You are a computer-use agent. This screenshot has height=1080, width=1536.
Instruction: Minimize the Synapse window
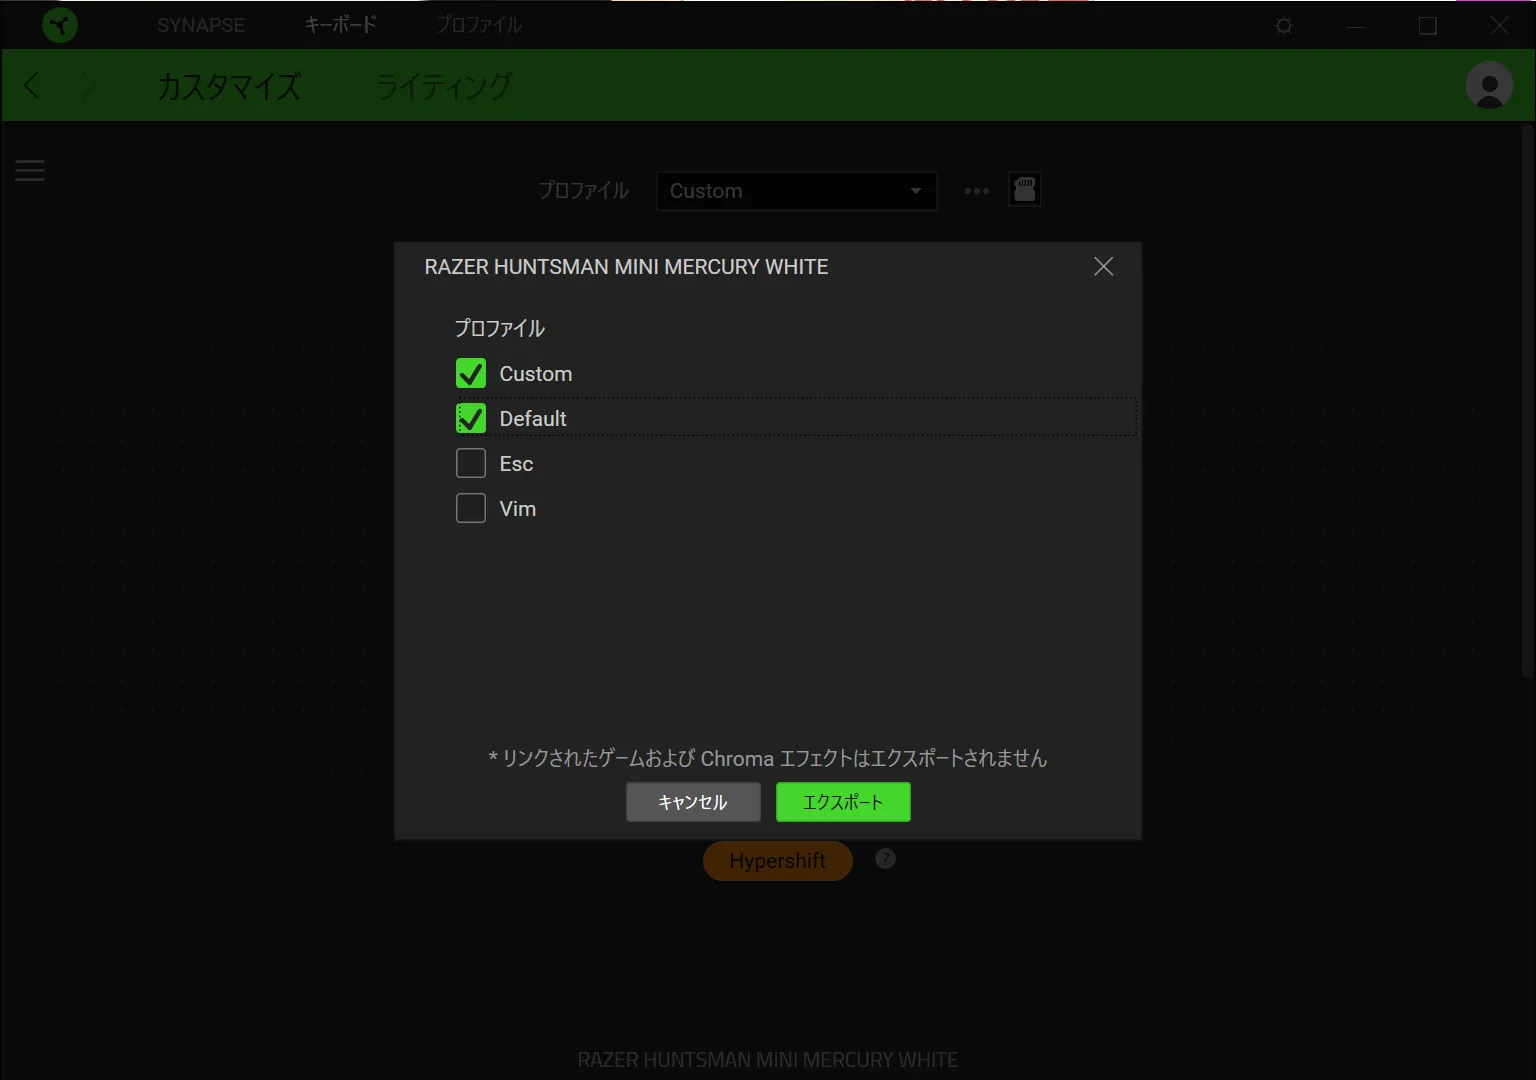[1356, 26]
